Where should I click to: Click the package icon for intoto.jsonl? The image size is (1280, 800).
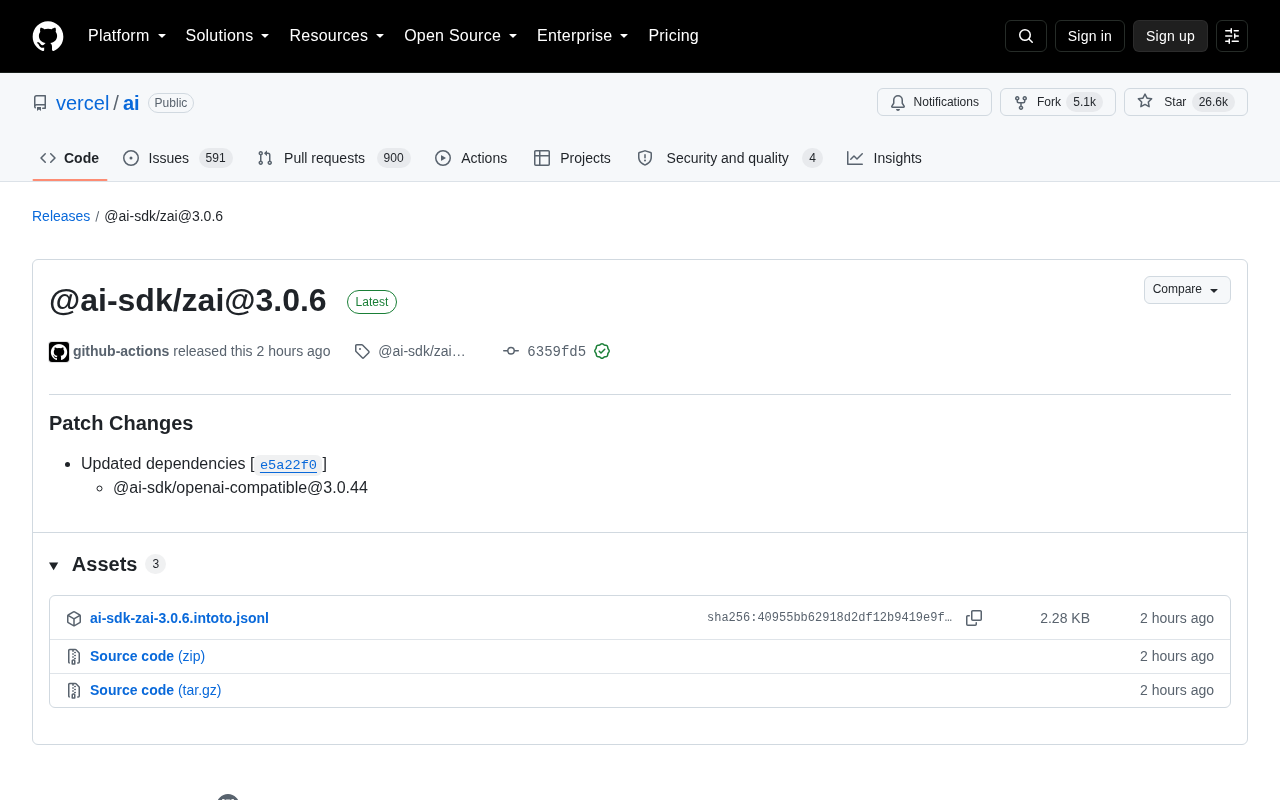pyautogui.click(x=74, y=619)
